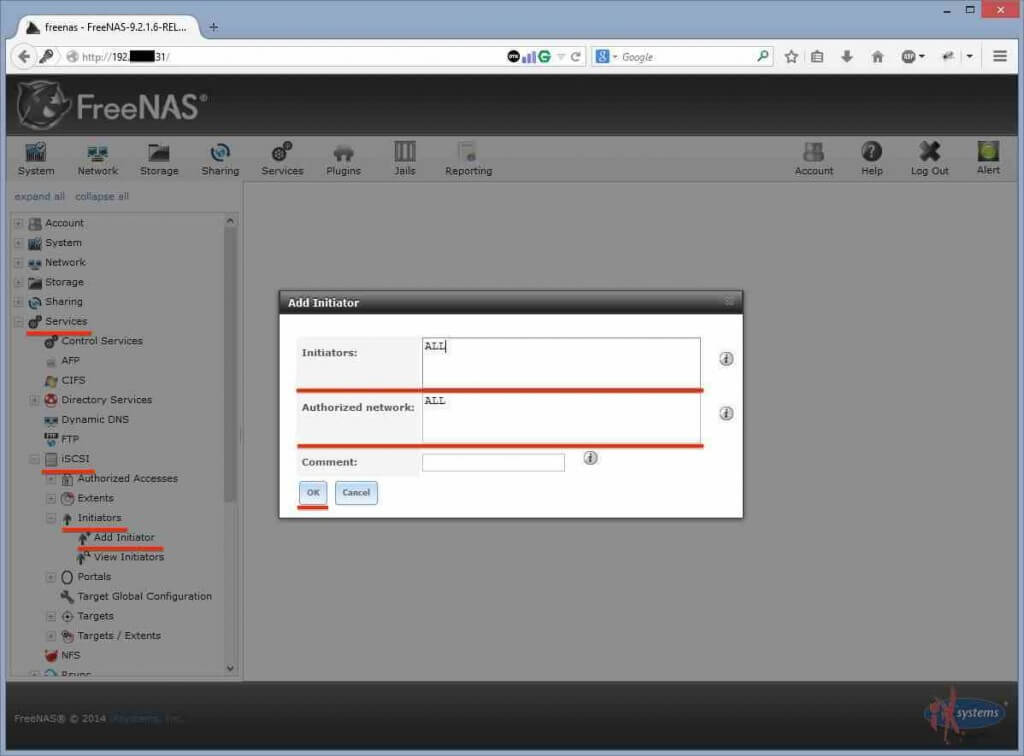This screenshot has height=756, width=1024.
Task: Open the Reporting toolbar icon
Action: pos(468,159)
